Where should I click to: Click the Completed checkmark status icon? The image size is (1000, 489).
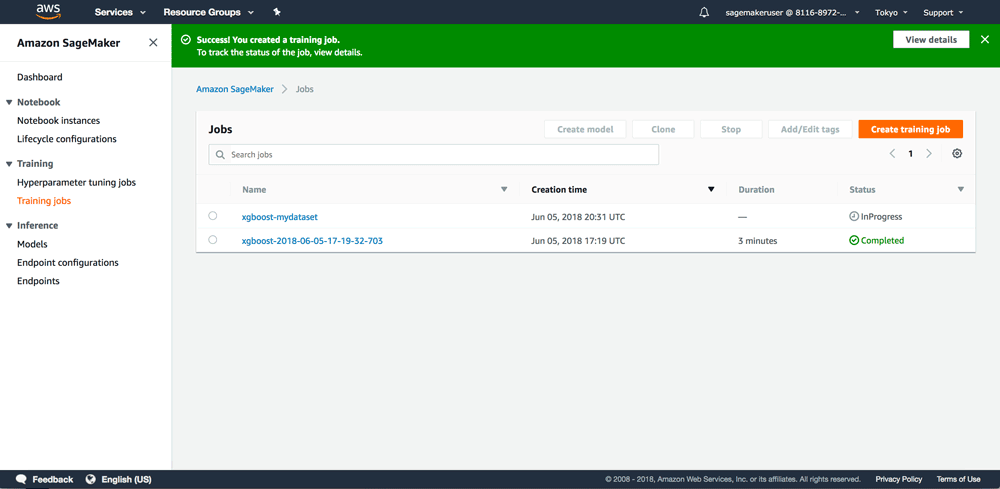pos(854,240)
